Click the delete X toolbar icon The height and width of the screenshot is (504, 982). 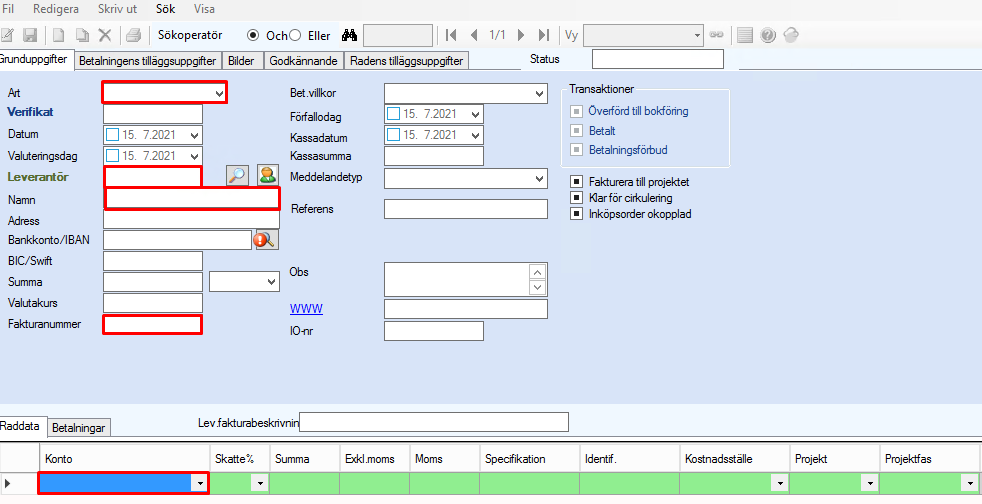click(104, 35)
